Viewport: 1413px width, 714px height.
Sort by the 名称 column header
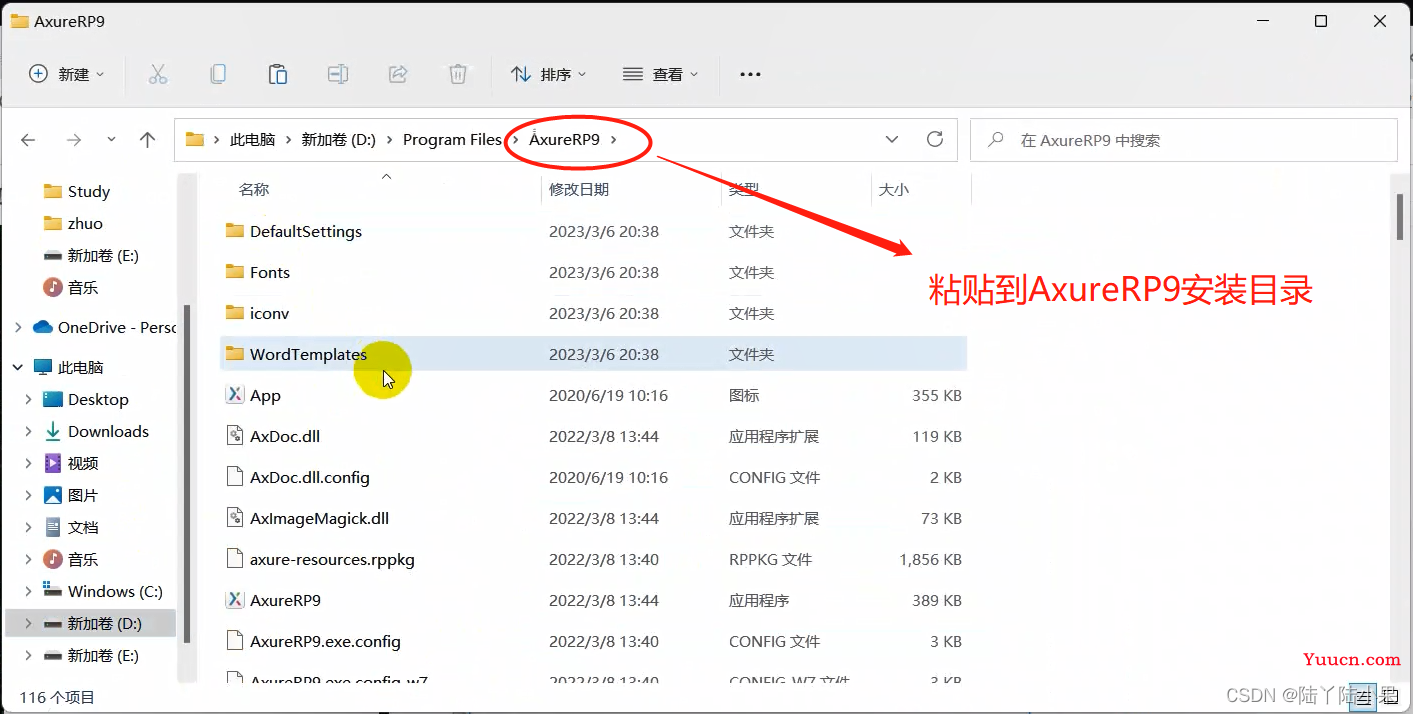click(x=254, y=189)
